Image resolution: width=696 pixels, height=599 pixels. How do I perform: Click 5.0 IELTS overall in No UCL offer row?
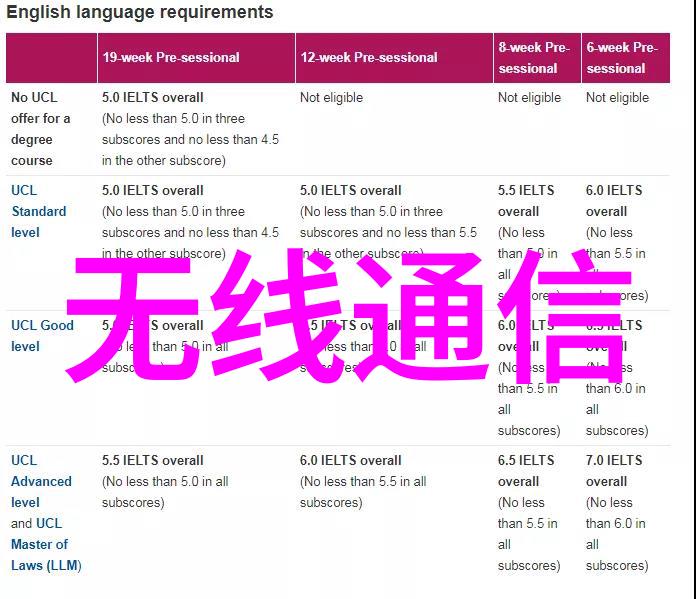click(x=152, y=98)
